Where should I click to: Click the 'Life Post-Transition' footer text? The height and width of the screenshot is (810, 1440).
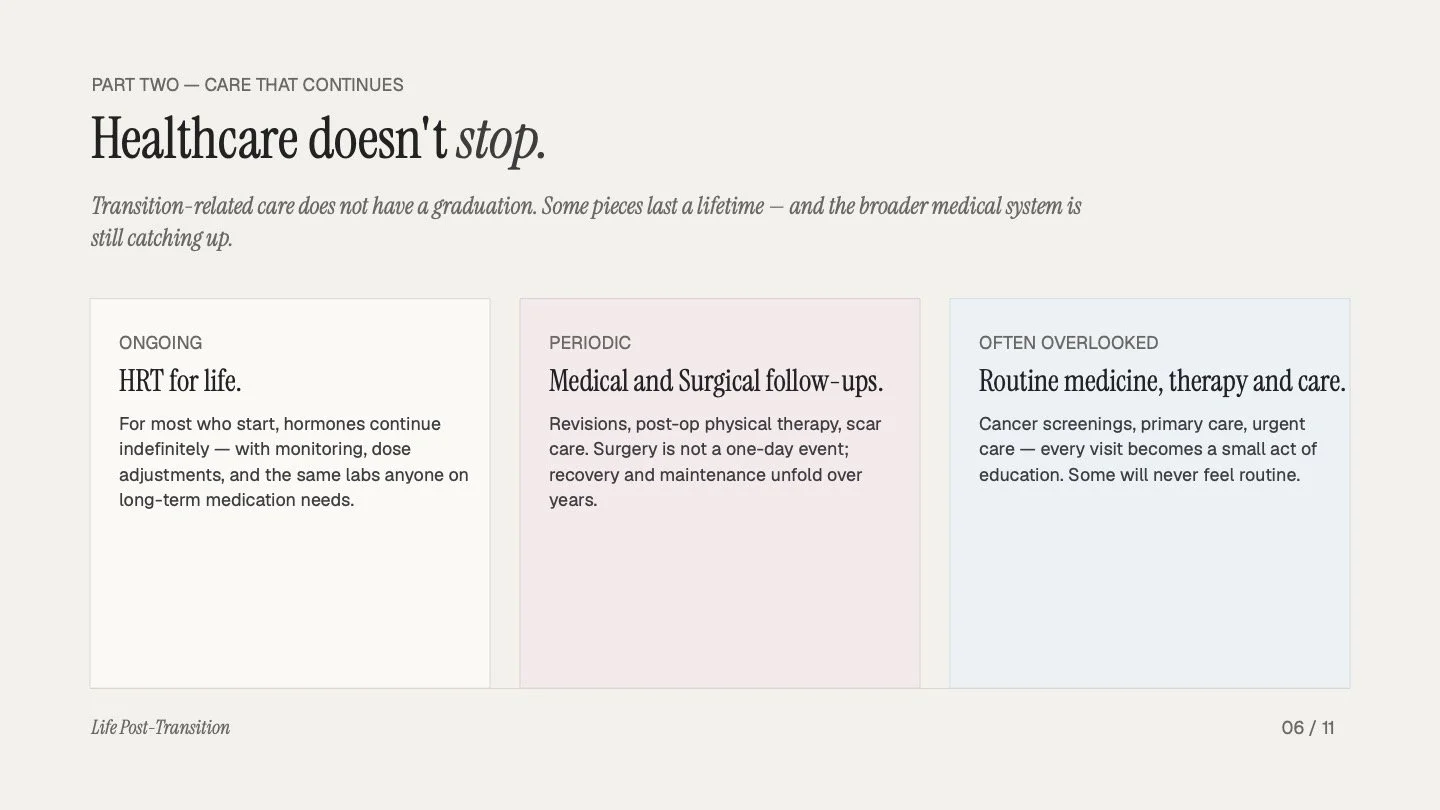pyautogui.click(x=160, y=728)
